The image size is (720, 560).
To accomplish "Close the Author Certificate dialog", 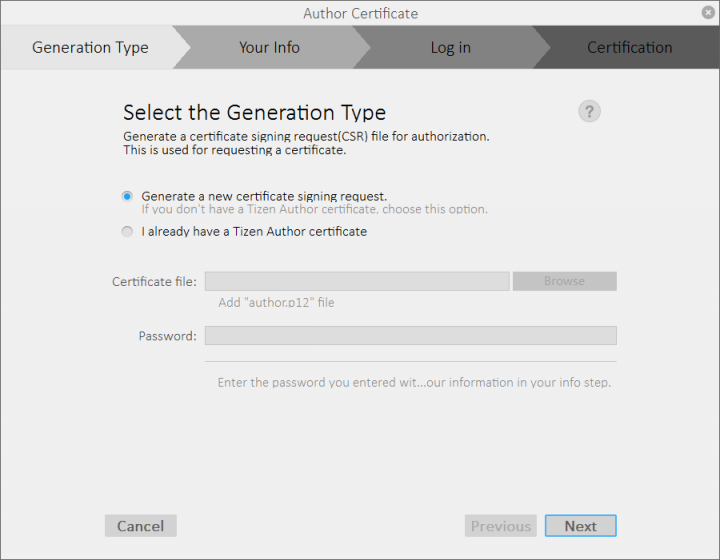I will click(x=708, y=12).
